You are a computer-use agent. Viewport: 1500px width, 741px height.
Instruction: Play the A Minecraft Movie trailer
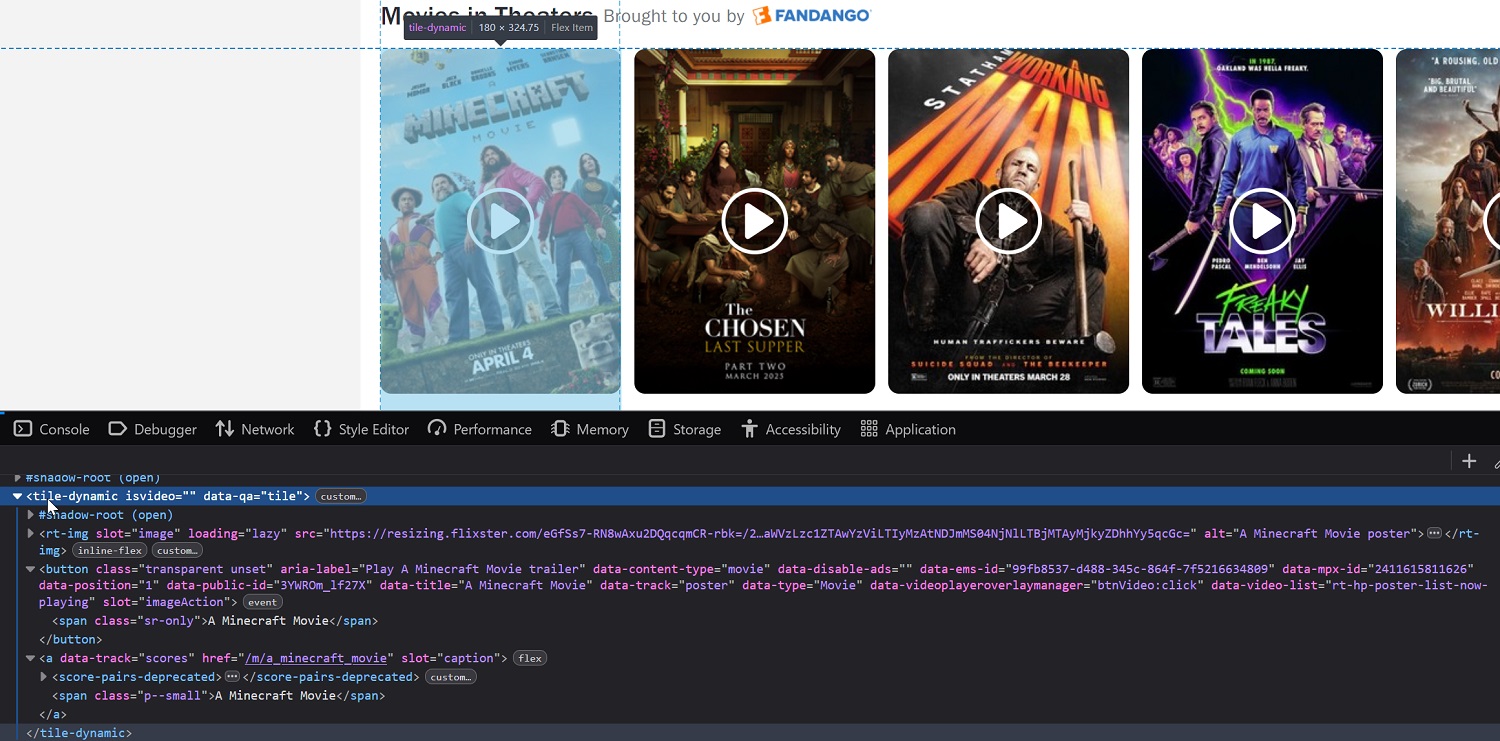pyautogui.click(x=500, y=221)
